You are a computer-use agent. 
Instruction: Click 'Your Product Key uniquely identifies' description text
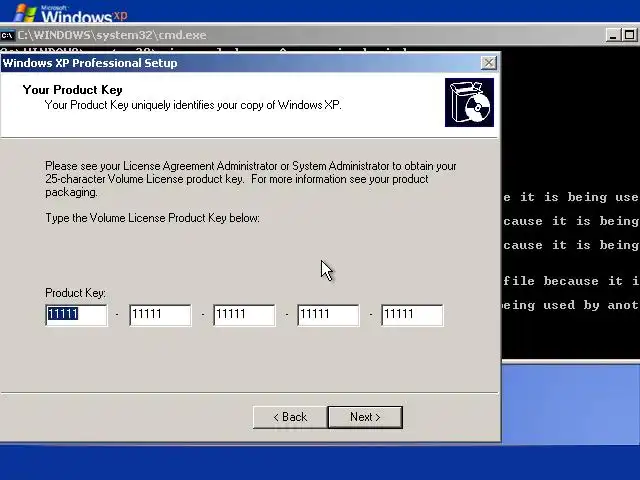[193, 105]
